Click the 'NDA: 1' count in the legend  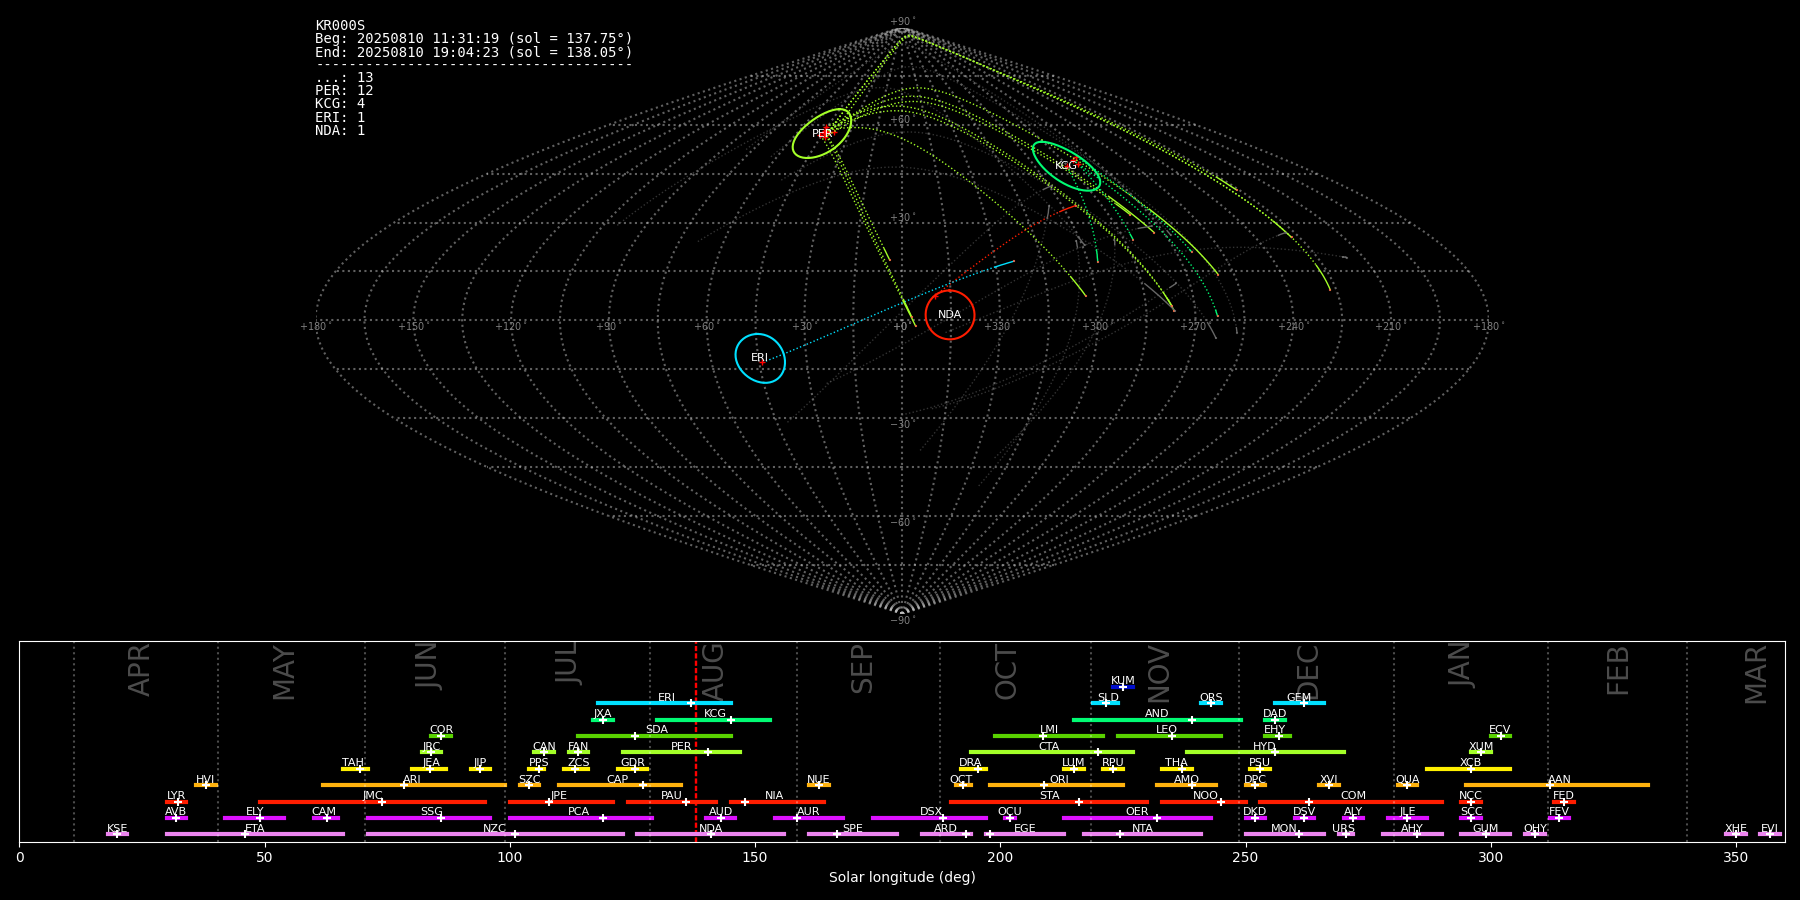tap(340, 130)
